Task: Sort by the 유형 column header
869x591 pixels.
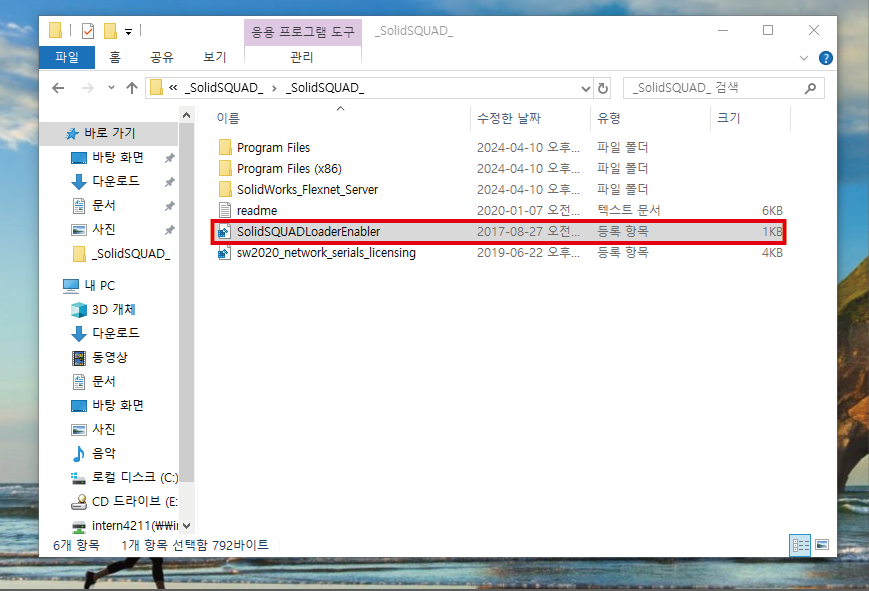Action: click(x=609, y=118)
